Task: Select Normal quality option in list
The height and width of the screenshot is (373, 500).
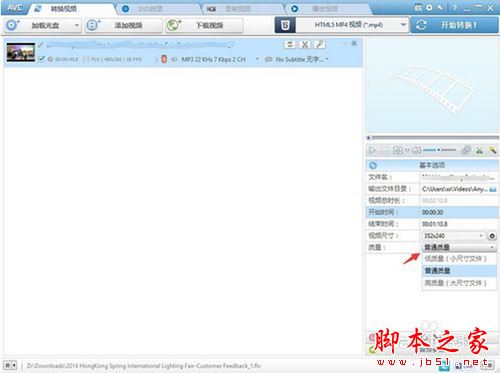Action: point(459,271)
